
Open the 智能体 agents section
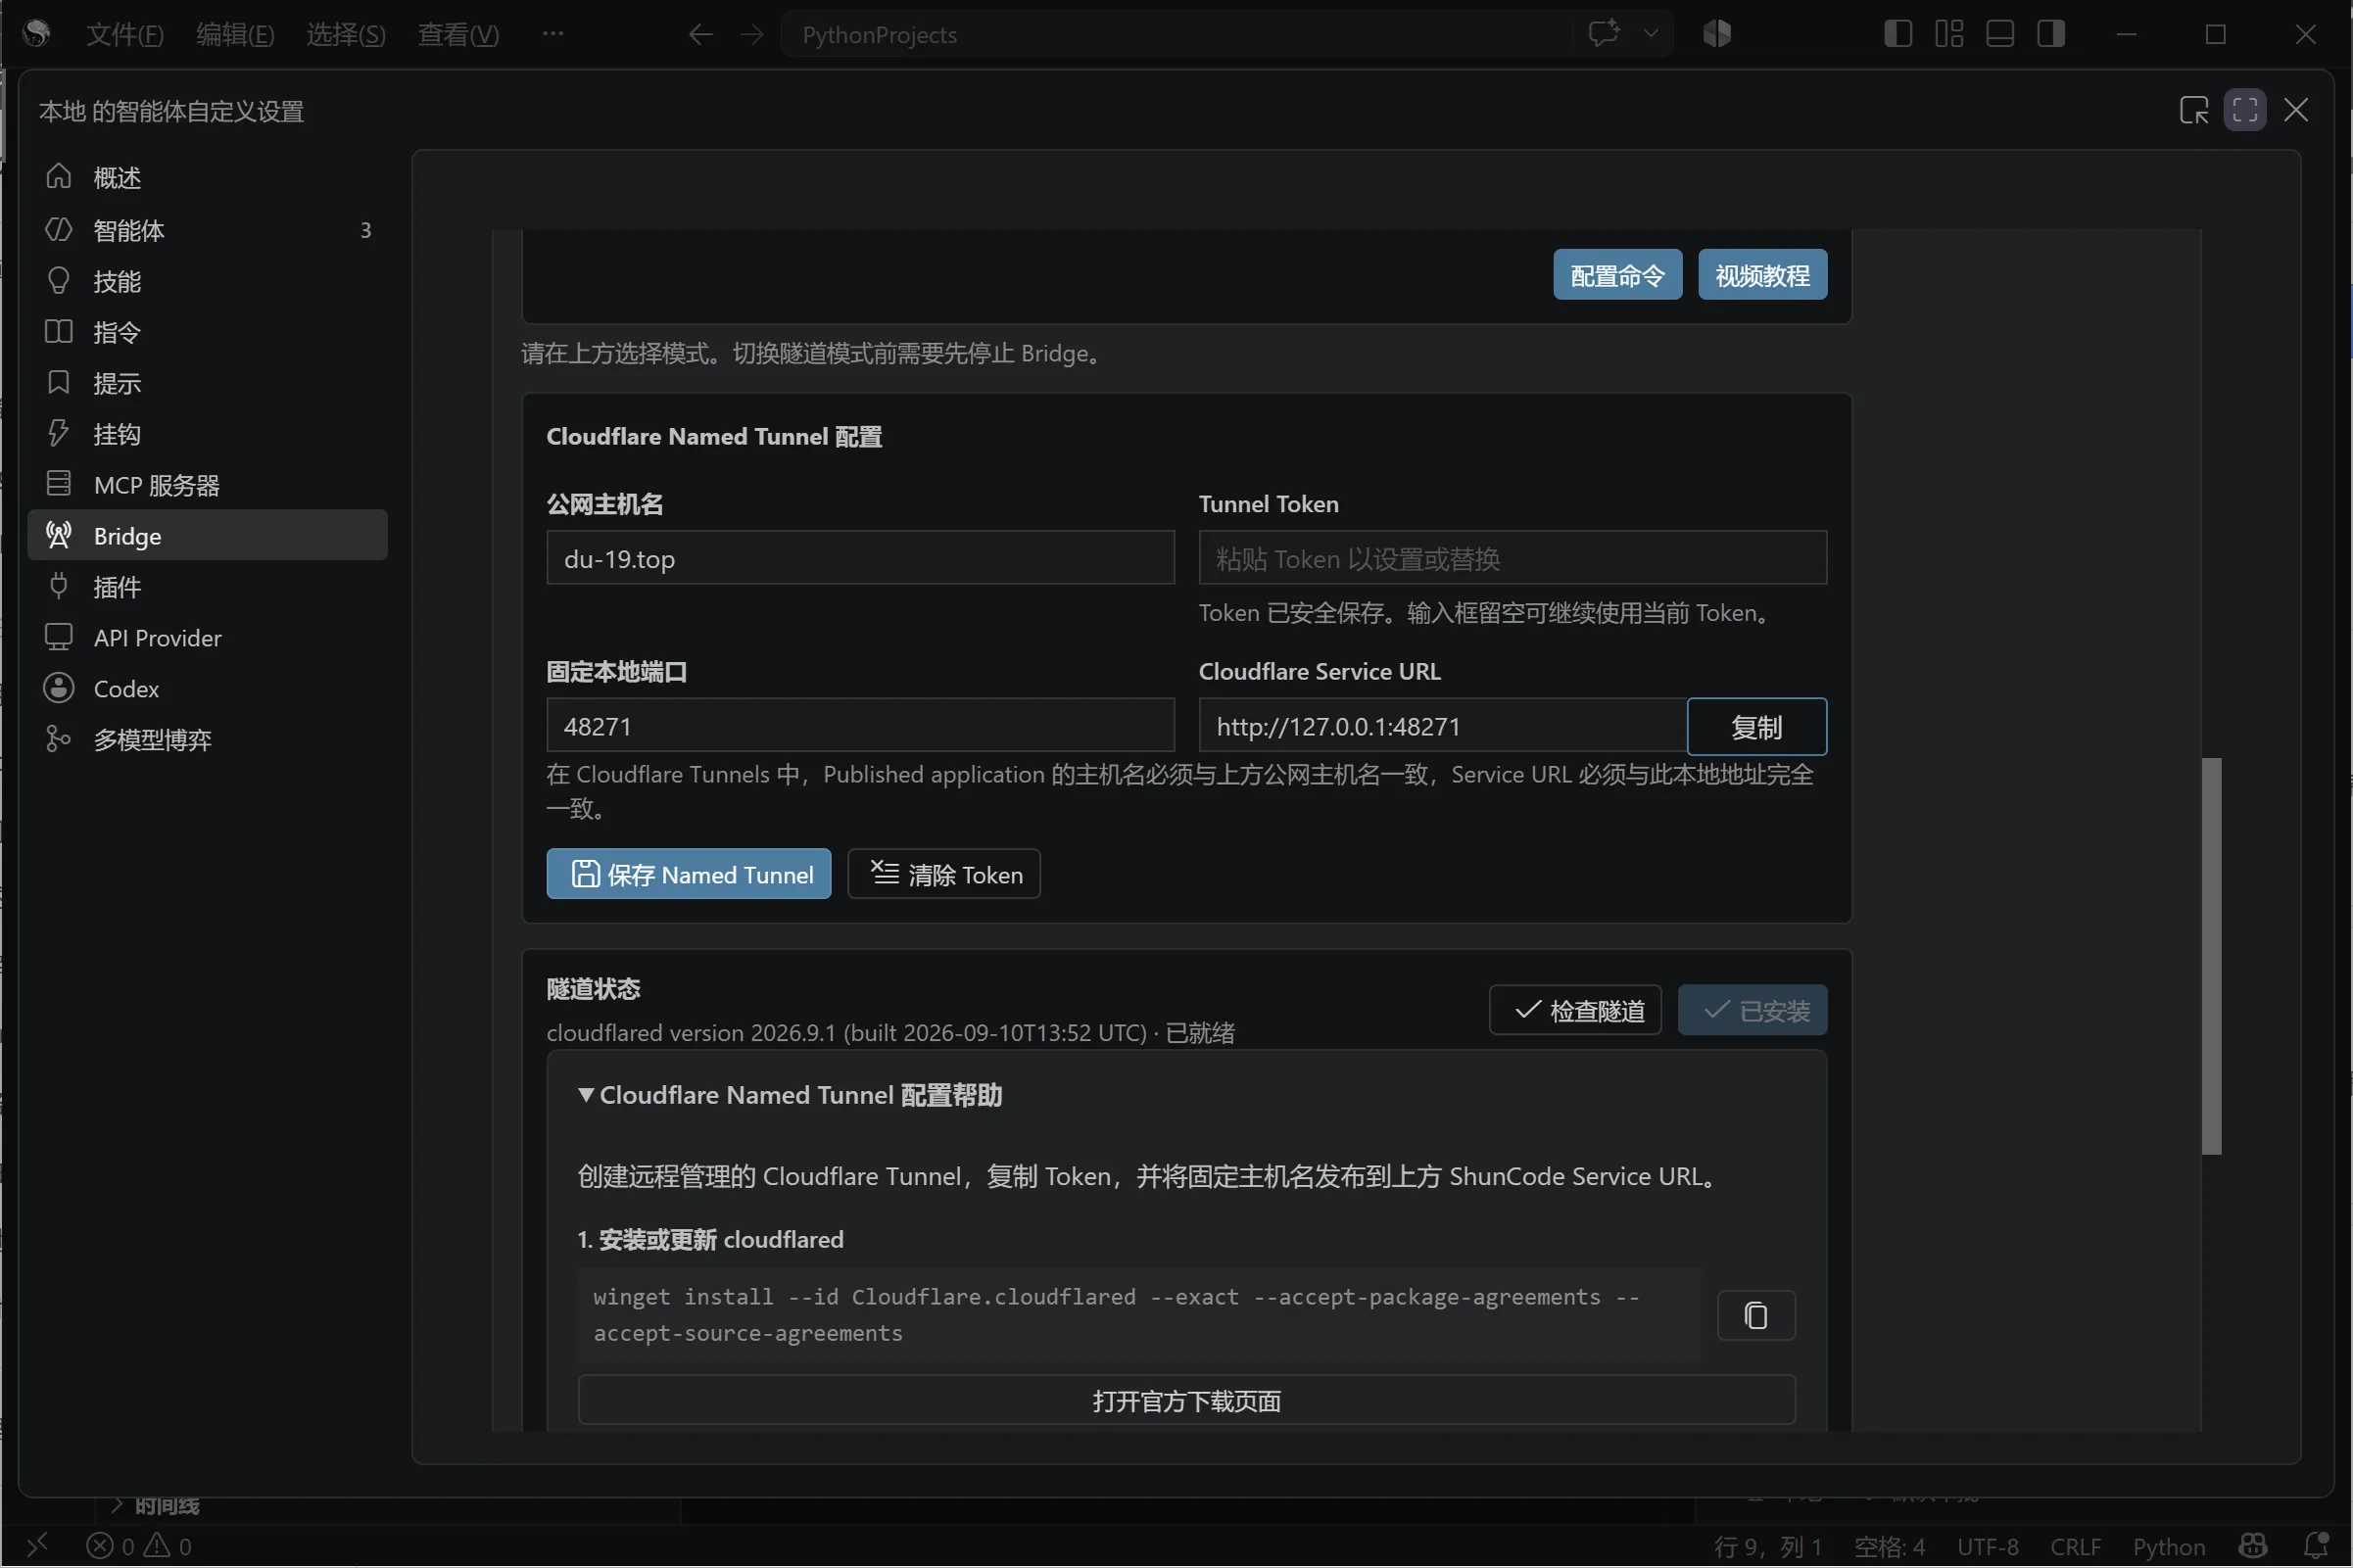(x=207, y=230)
